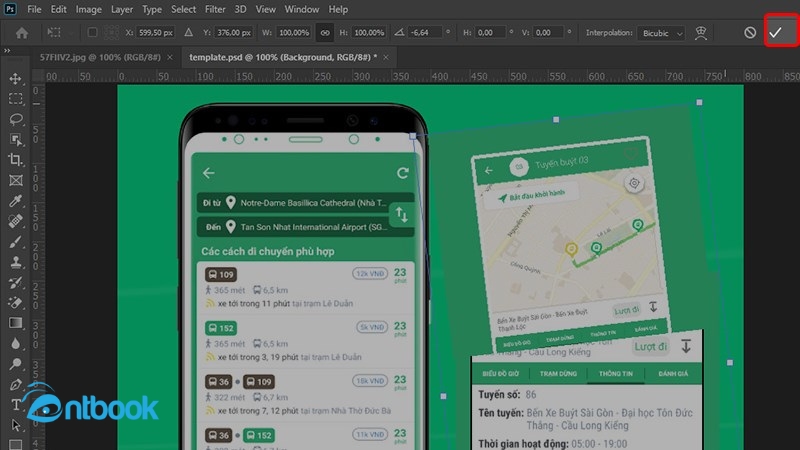Open the Type menu
The width and height of the screenshot is (800, 450).
(152, 9)
